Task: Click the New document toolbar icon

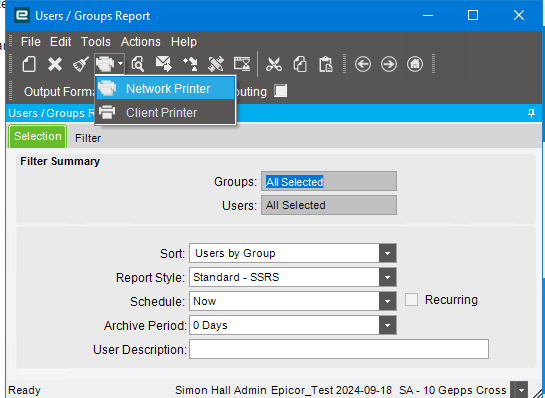Action: pos(29,64)
